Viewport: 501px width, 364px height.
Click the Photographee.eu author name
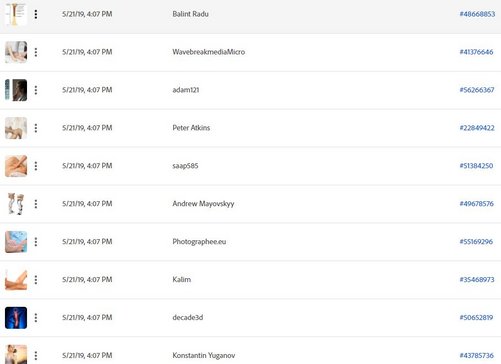pos(199,242)
